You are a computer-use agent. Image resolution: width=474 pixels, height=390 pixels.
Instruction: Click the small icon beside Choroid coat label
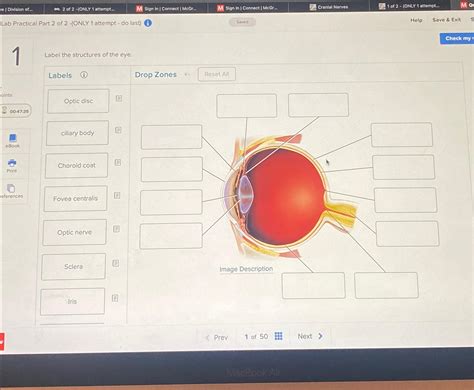(x=118, y=162)
